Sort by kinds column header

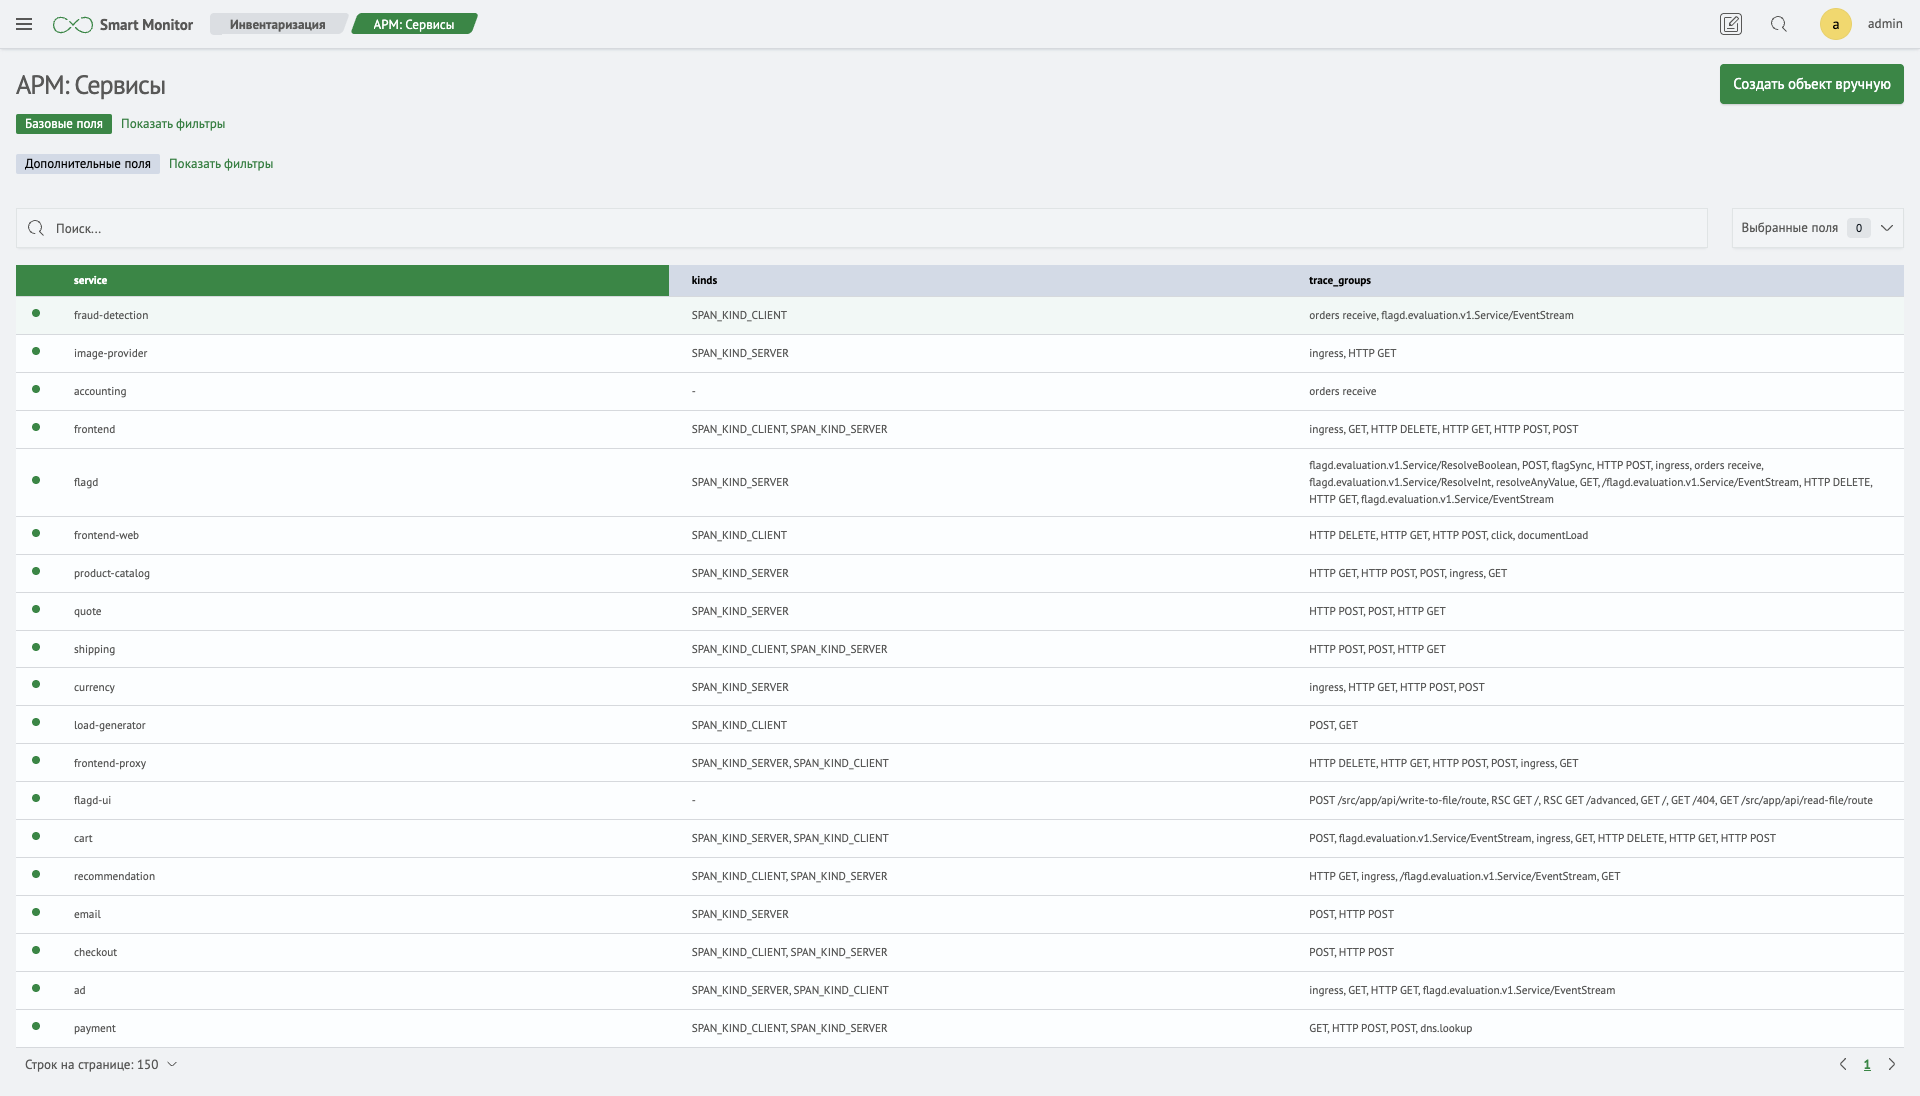pyautogui.click(x=977, y=280)
